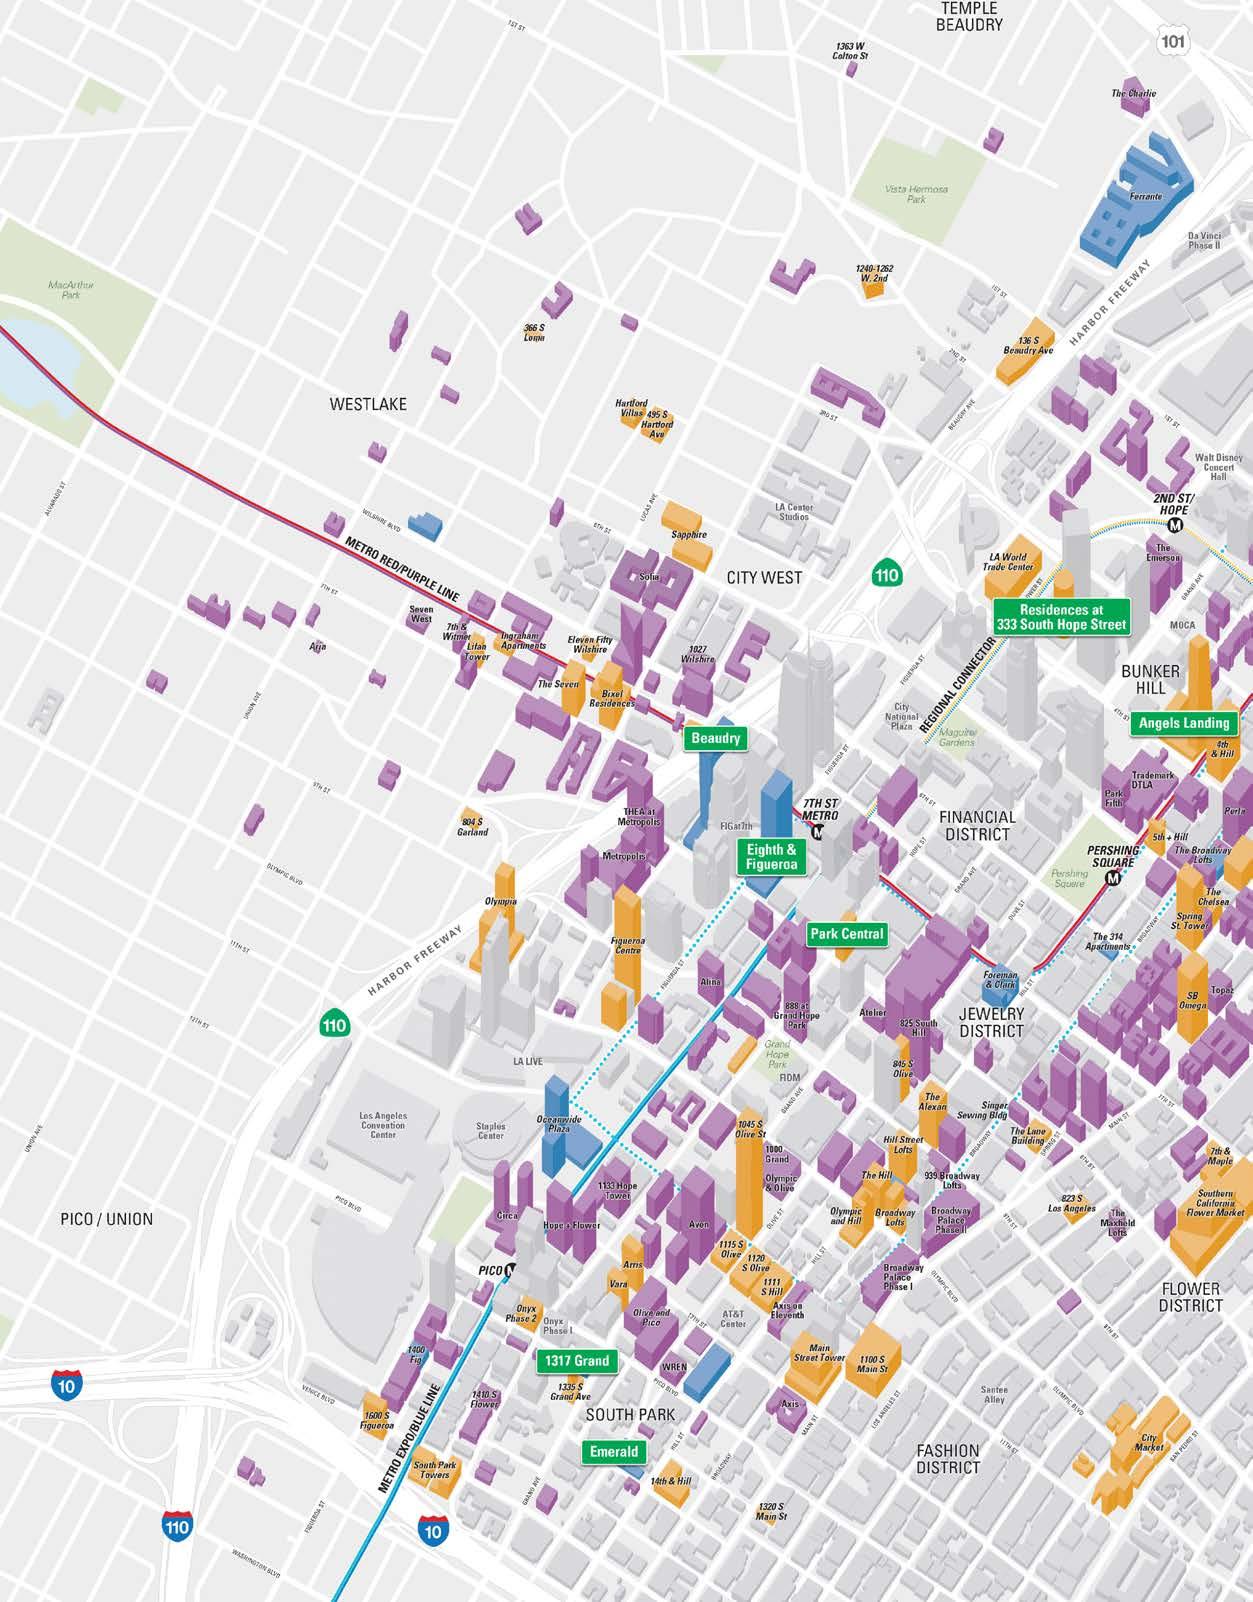Click the Interstate 10 shield near Venice Blvd
Image resolution: width=1253 pixels, height=1602 pixels.
pos(66,1385)
